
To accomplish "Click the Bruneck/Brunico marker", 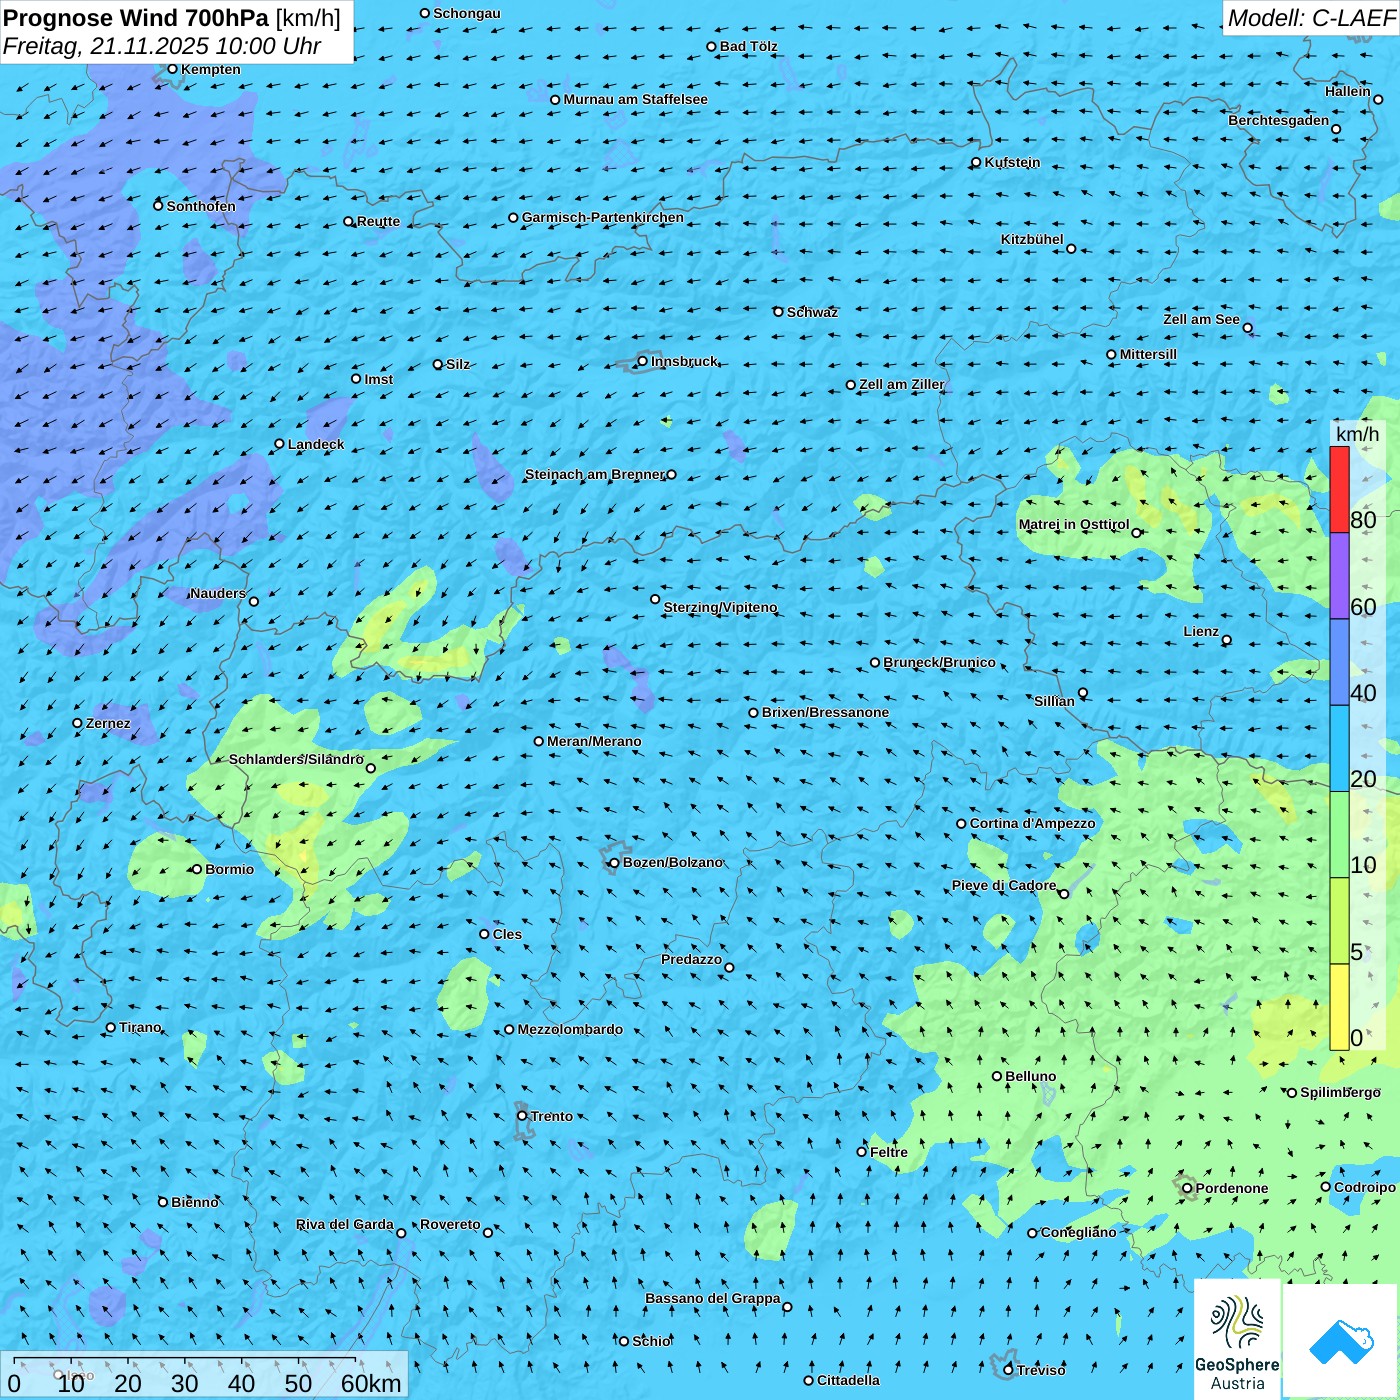I will (875, 662).
